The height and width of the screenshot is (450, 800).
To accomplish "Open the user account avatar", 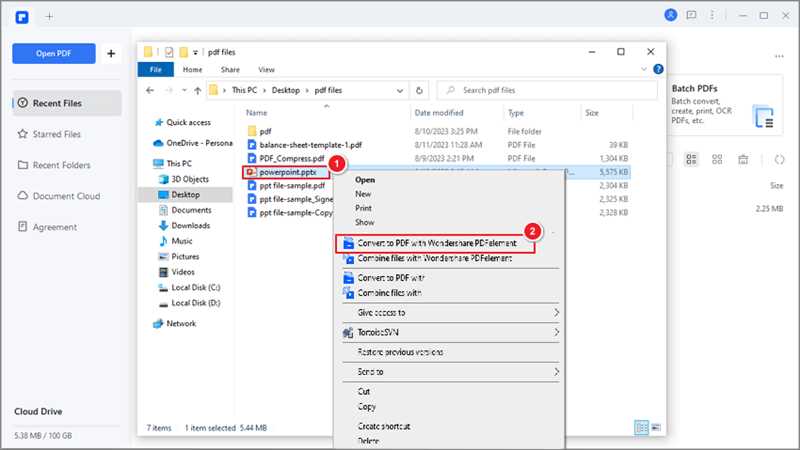I will (670, 15).
